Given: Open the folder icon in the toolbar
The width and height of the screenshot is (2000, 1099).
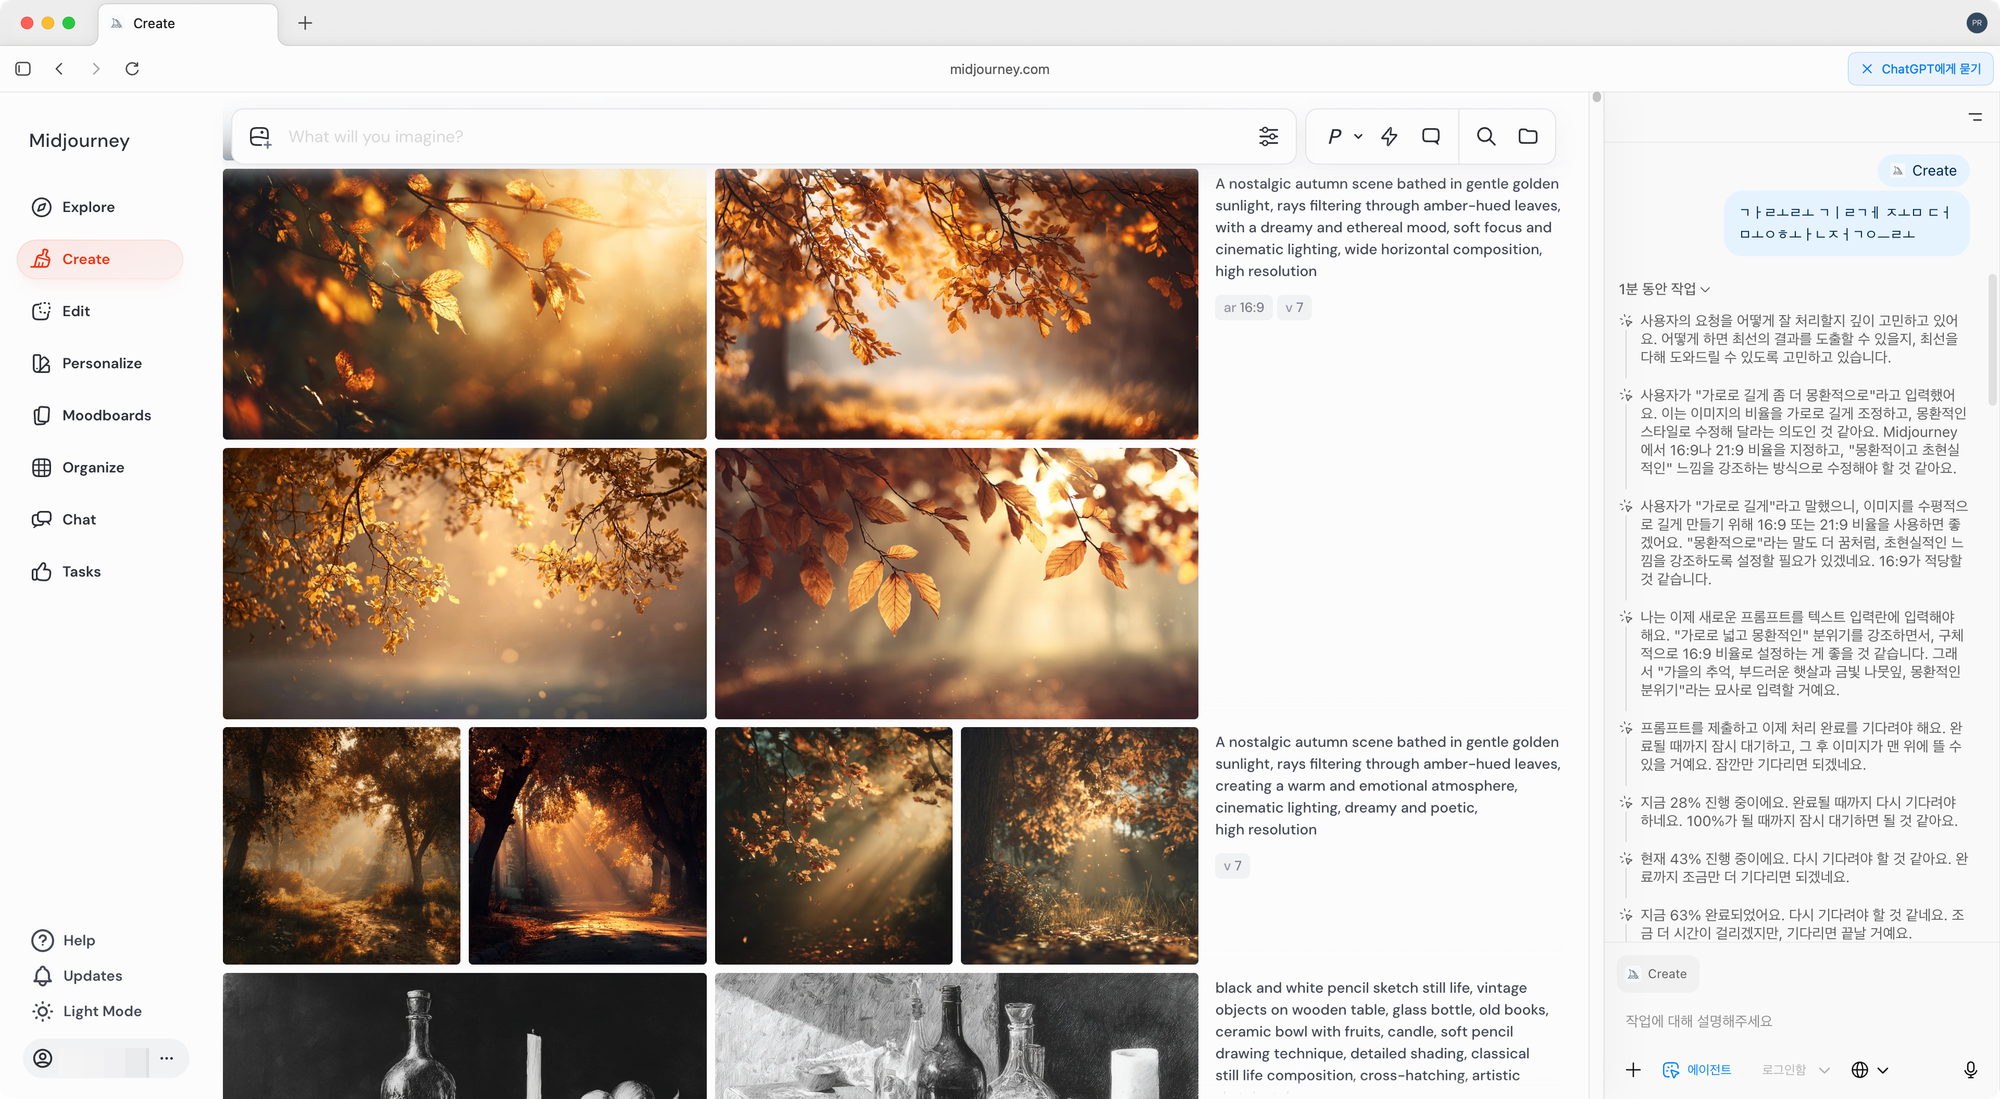Looking at the screenshot, I should [x=1528, y=136].
